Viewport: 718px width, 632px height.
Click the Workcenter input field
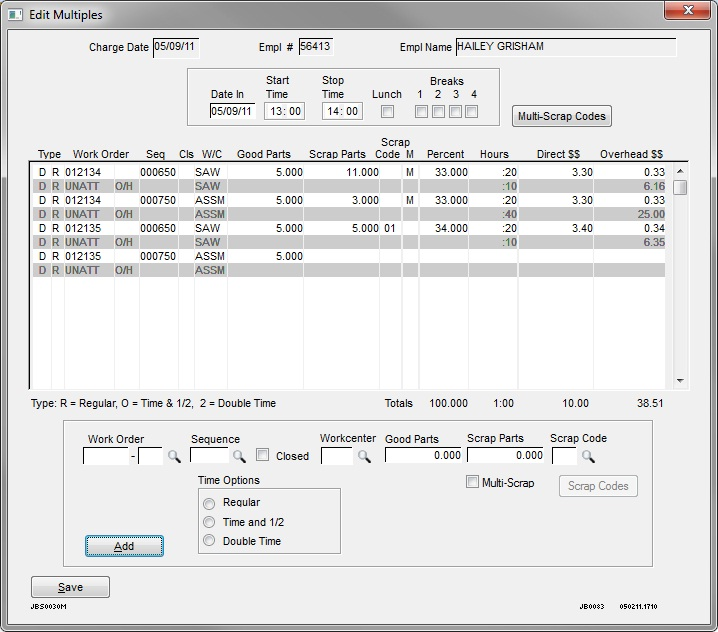pyautogui.click(x=337, y=456)
